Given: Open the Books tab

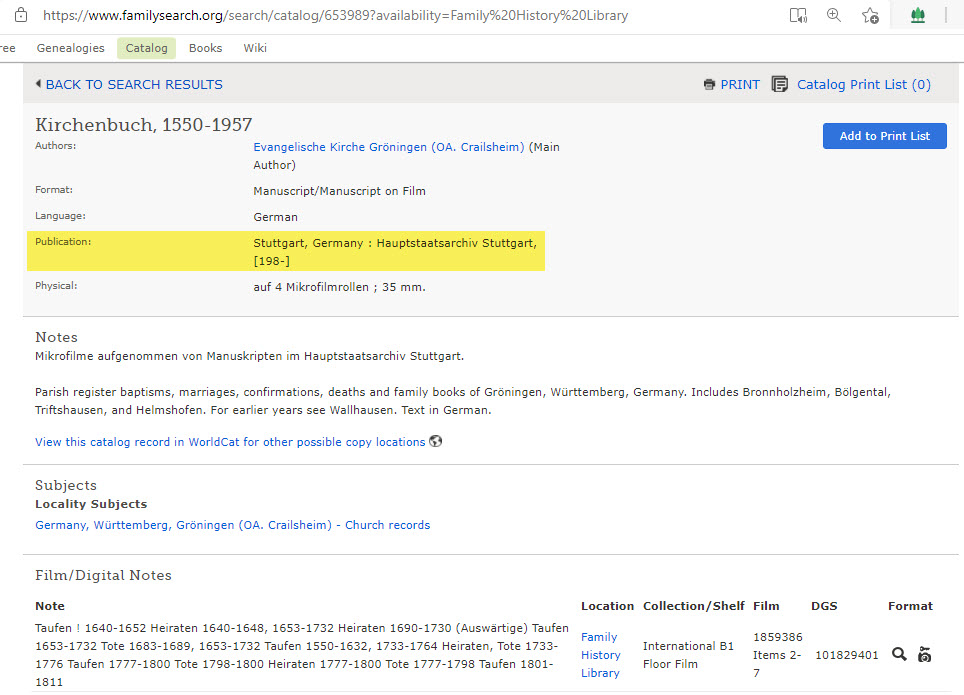Looking at the screenshot, I should click(205, 48).
